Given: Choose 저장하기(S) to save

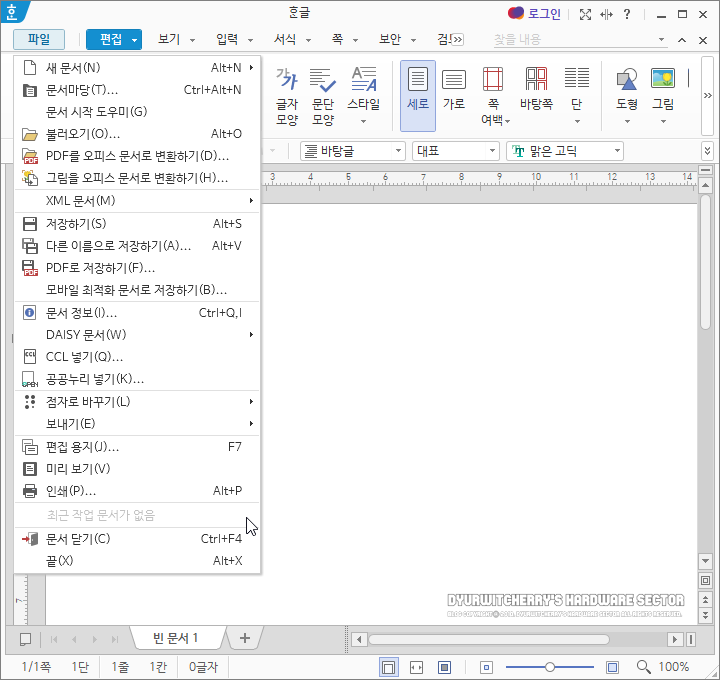Looking at the screenshot, I should [x=137, y=224].
